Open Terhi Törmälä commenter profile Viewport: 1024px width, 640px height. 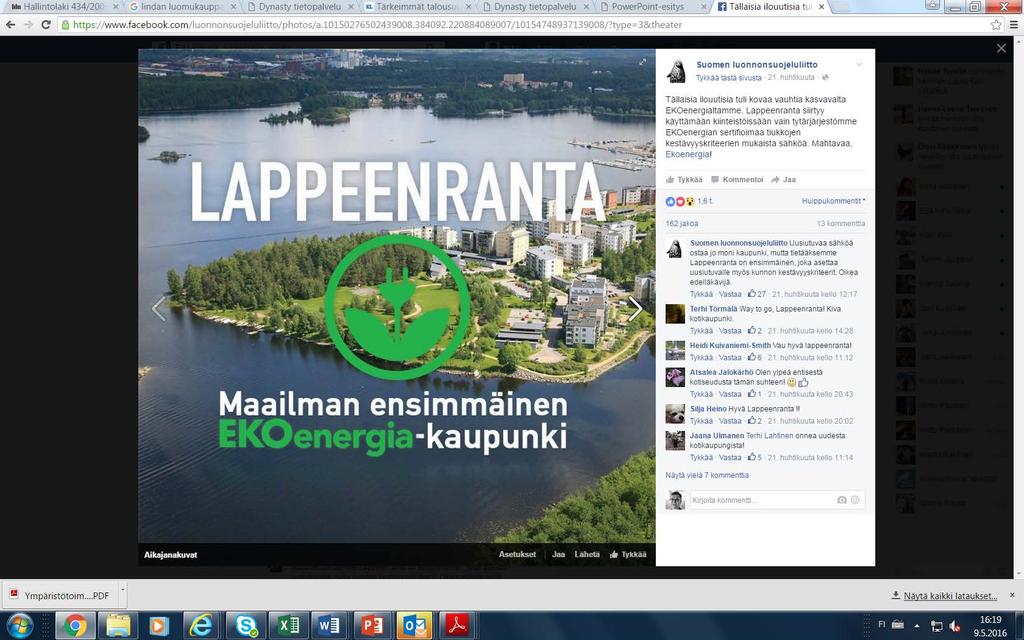714,309
